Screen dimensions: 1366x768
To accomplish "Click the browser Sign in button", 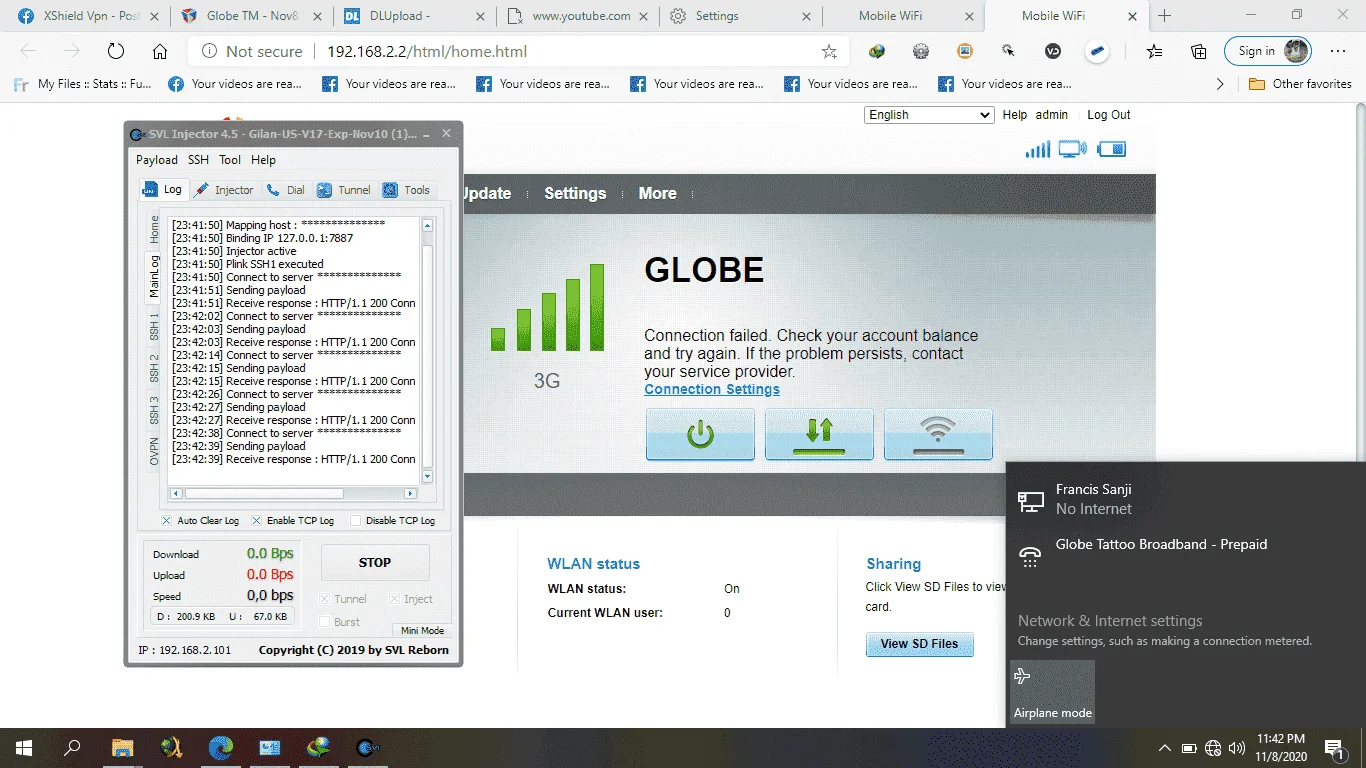I will (x=1268, y=51).
